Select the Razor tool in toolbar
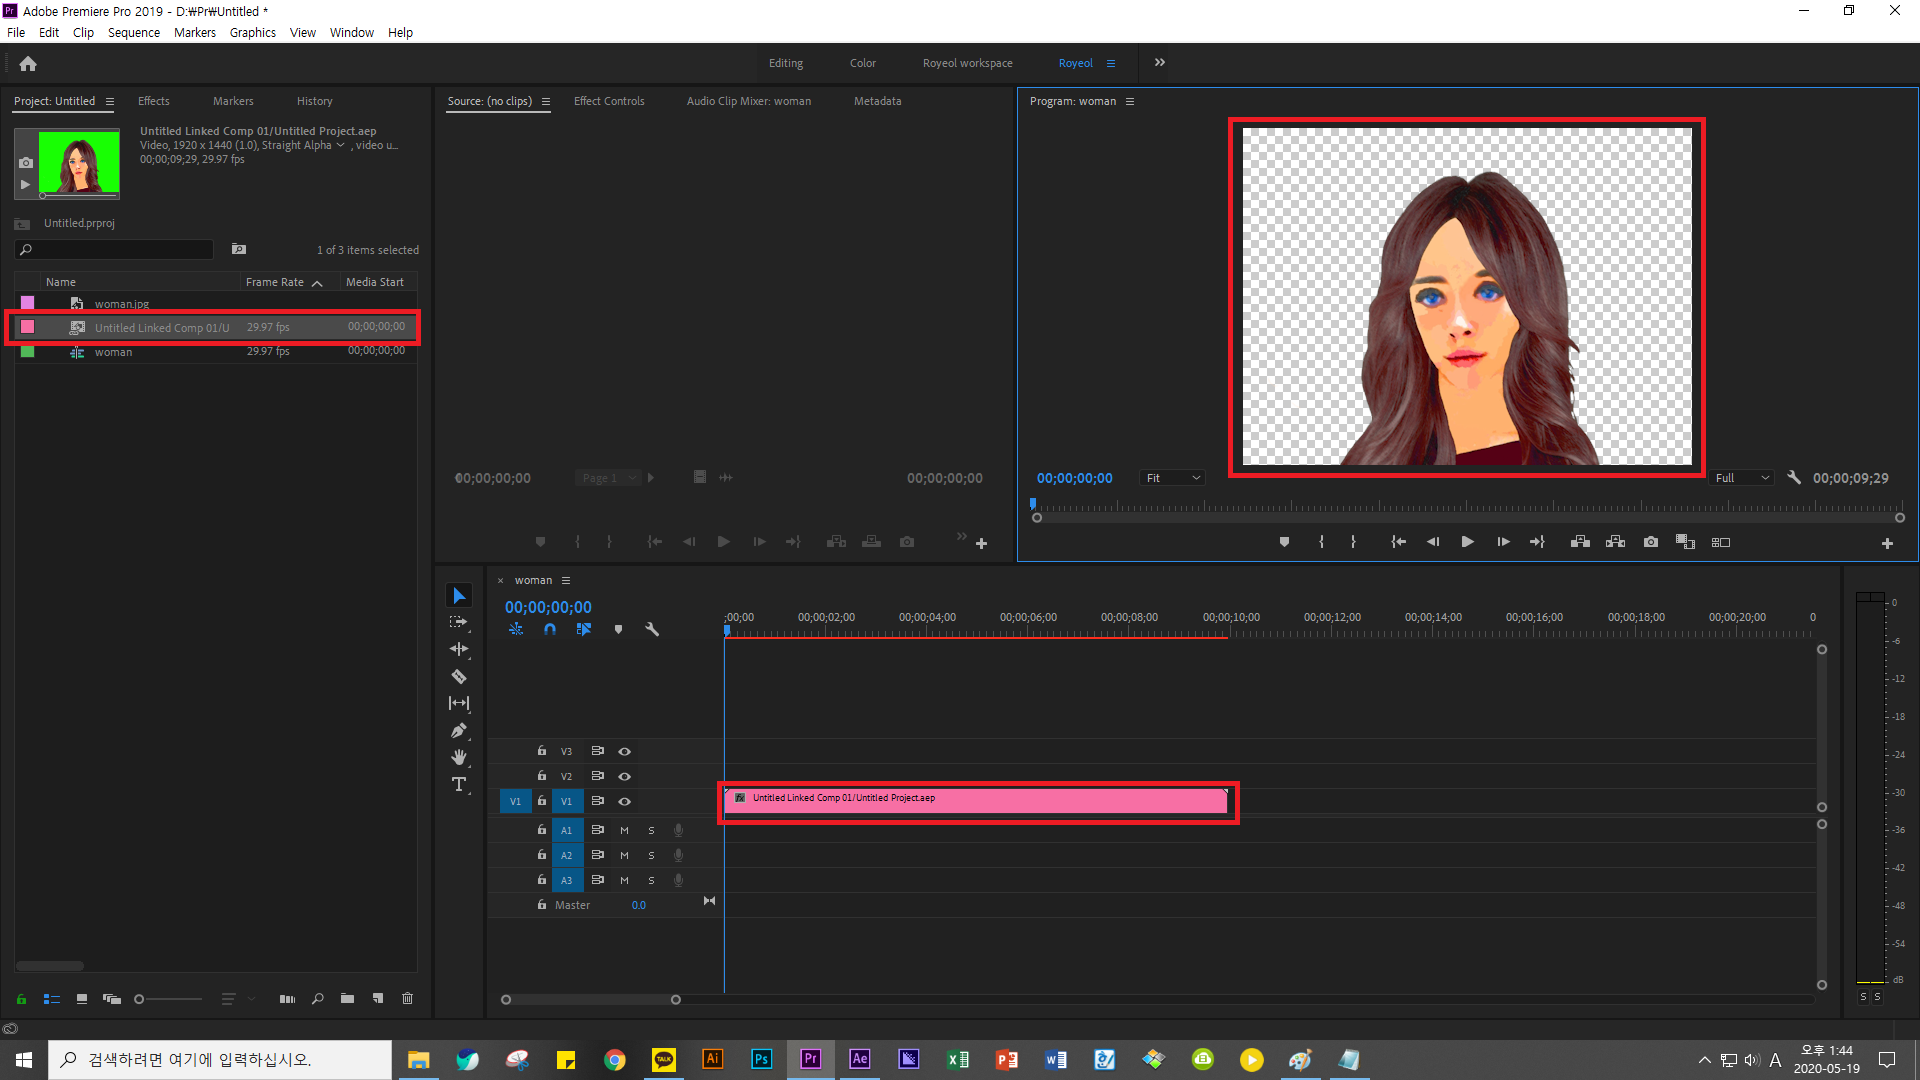Viewport: 1920px width, 1080px height. 459,676
